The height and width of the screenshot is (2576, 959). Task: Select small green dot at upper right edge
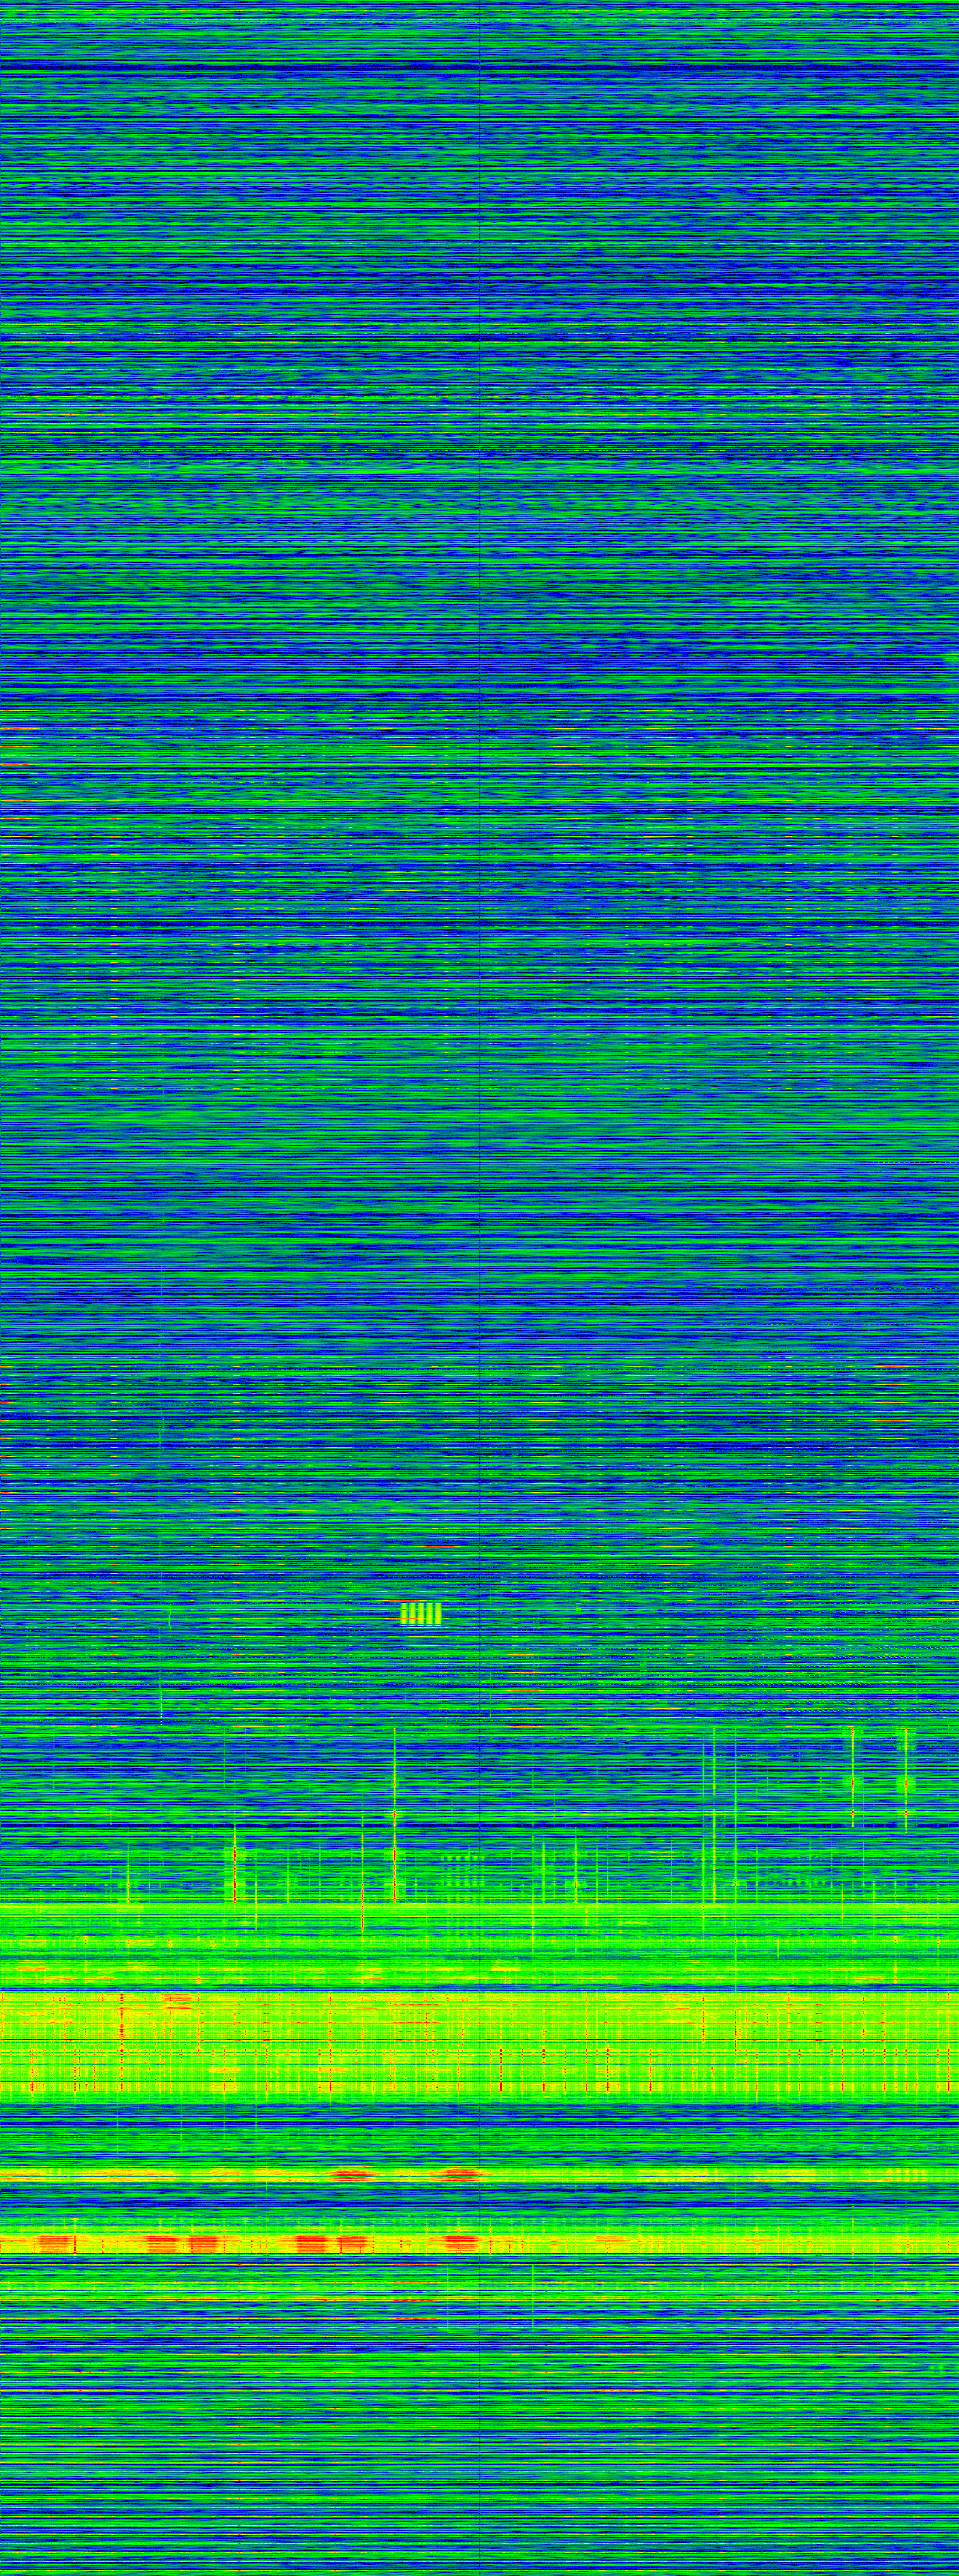[x=952, y=657]
